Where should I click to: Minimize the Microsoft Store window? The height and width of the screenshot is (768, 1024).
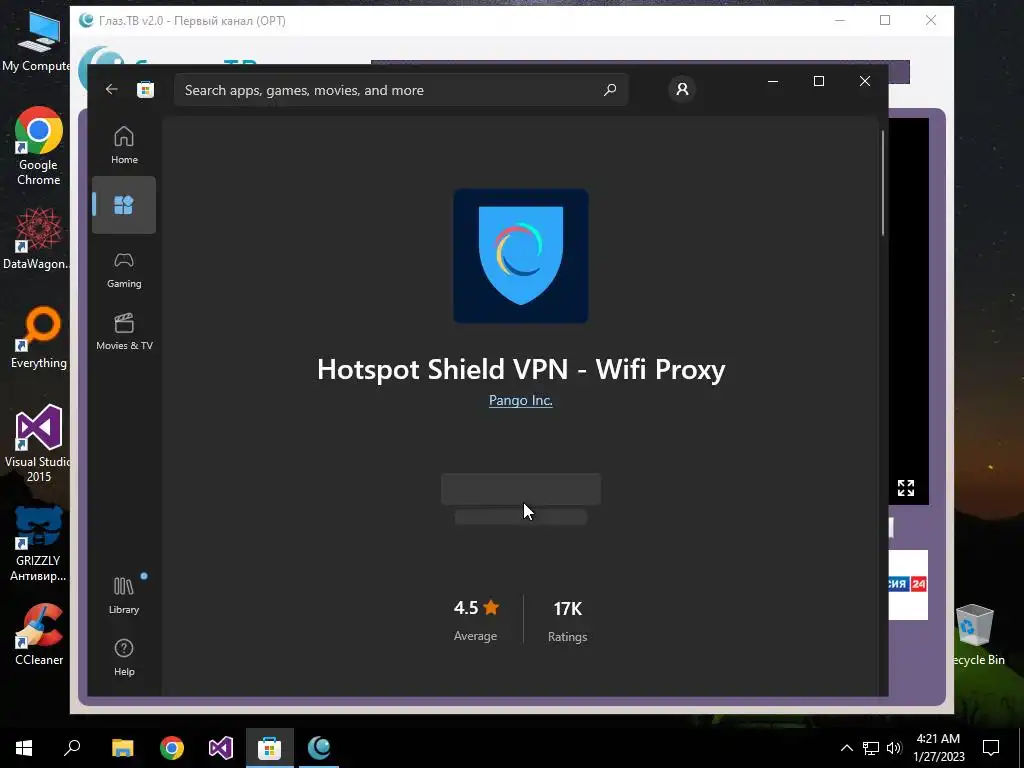773,81
